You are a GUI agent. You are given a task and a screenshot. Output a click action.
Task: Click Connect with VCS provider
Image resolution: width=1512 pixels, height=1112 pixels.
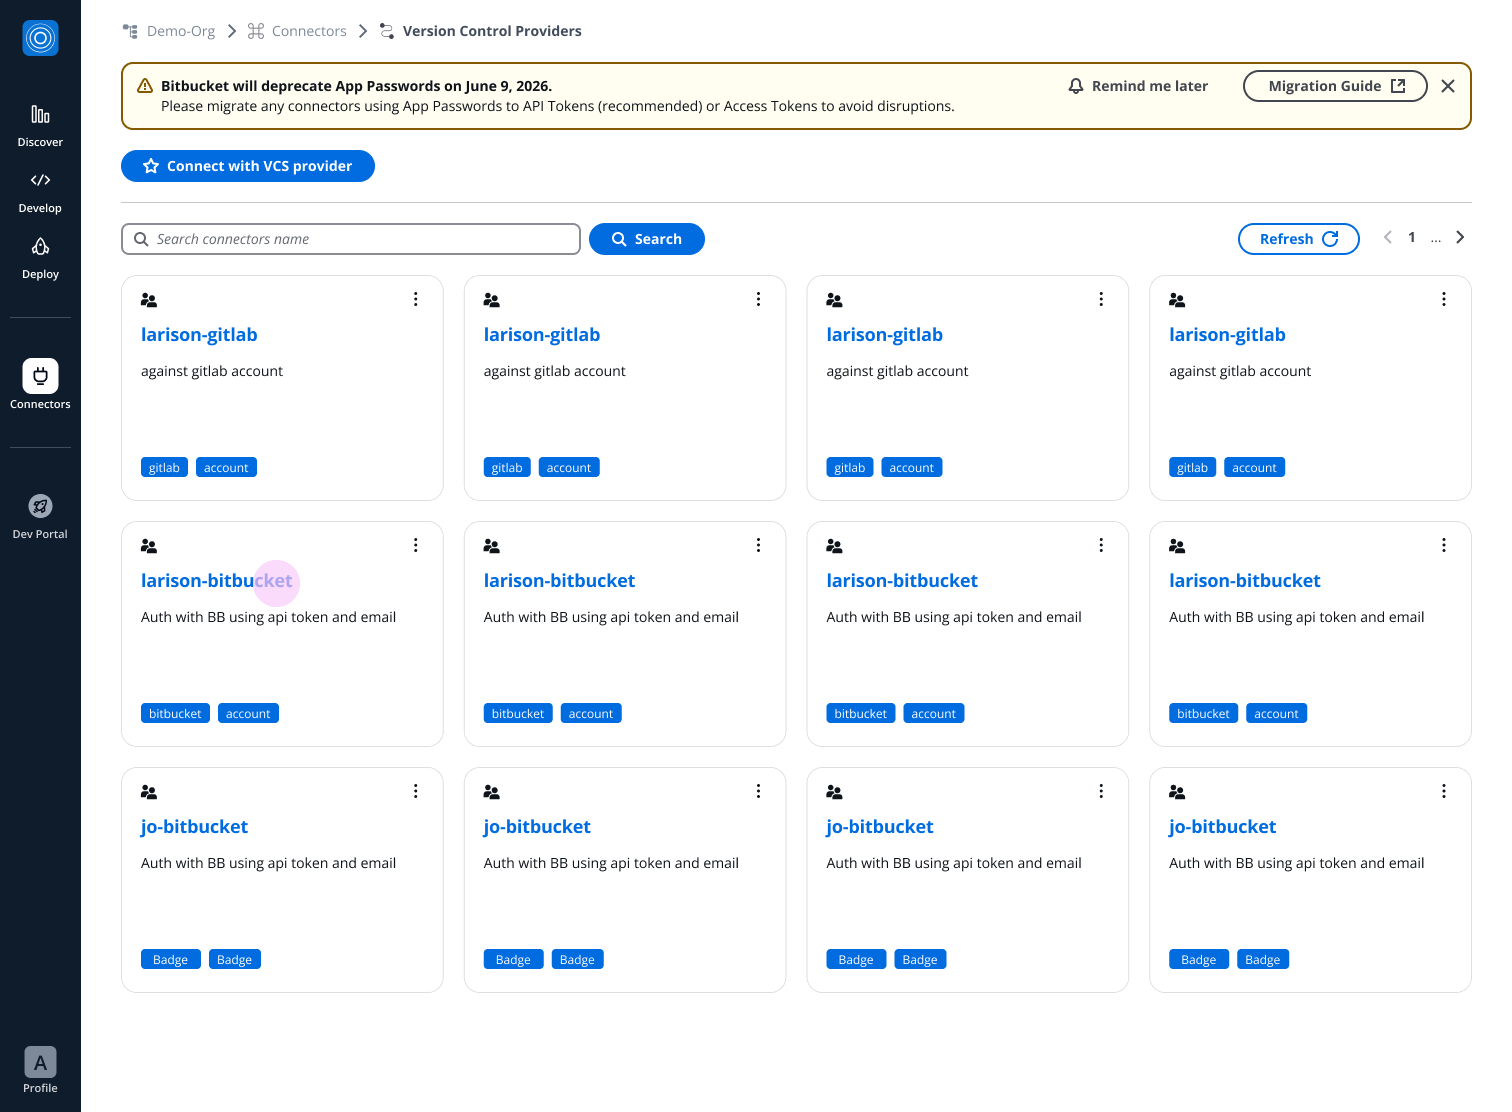click(248, 166)
